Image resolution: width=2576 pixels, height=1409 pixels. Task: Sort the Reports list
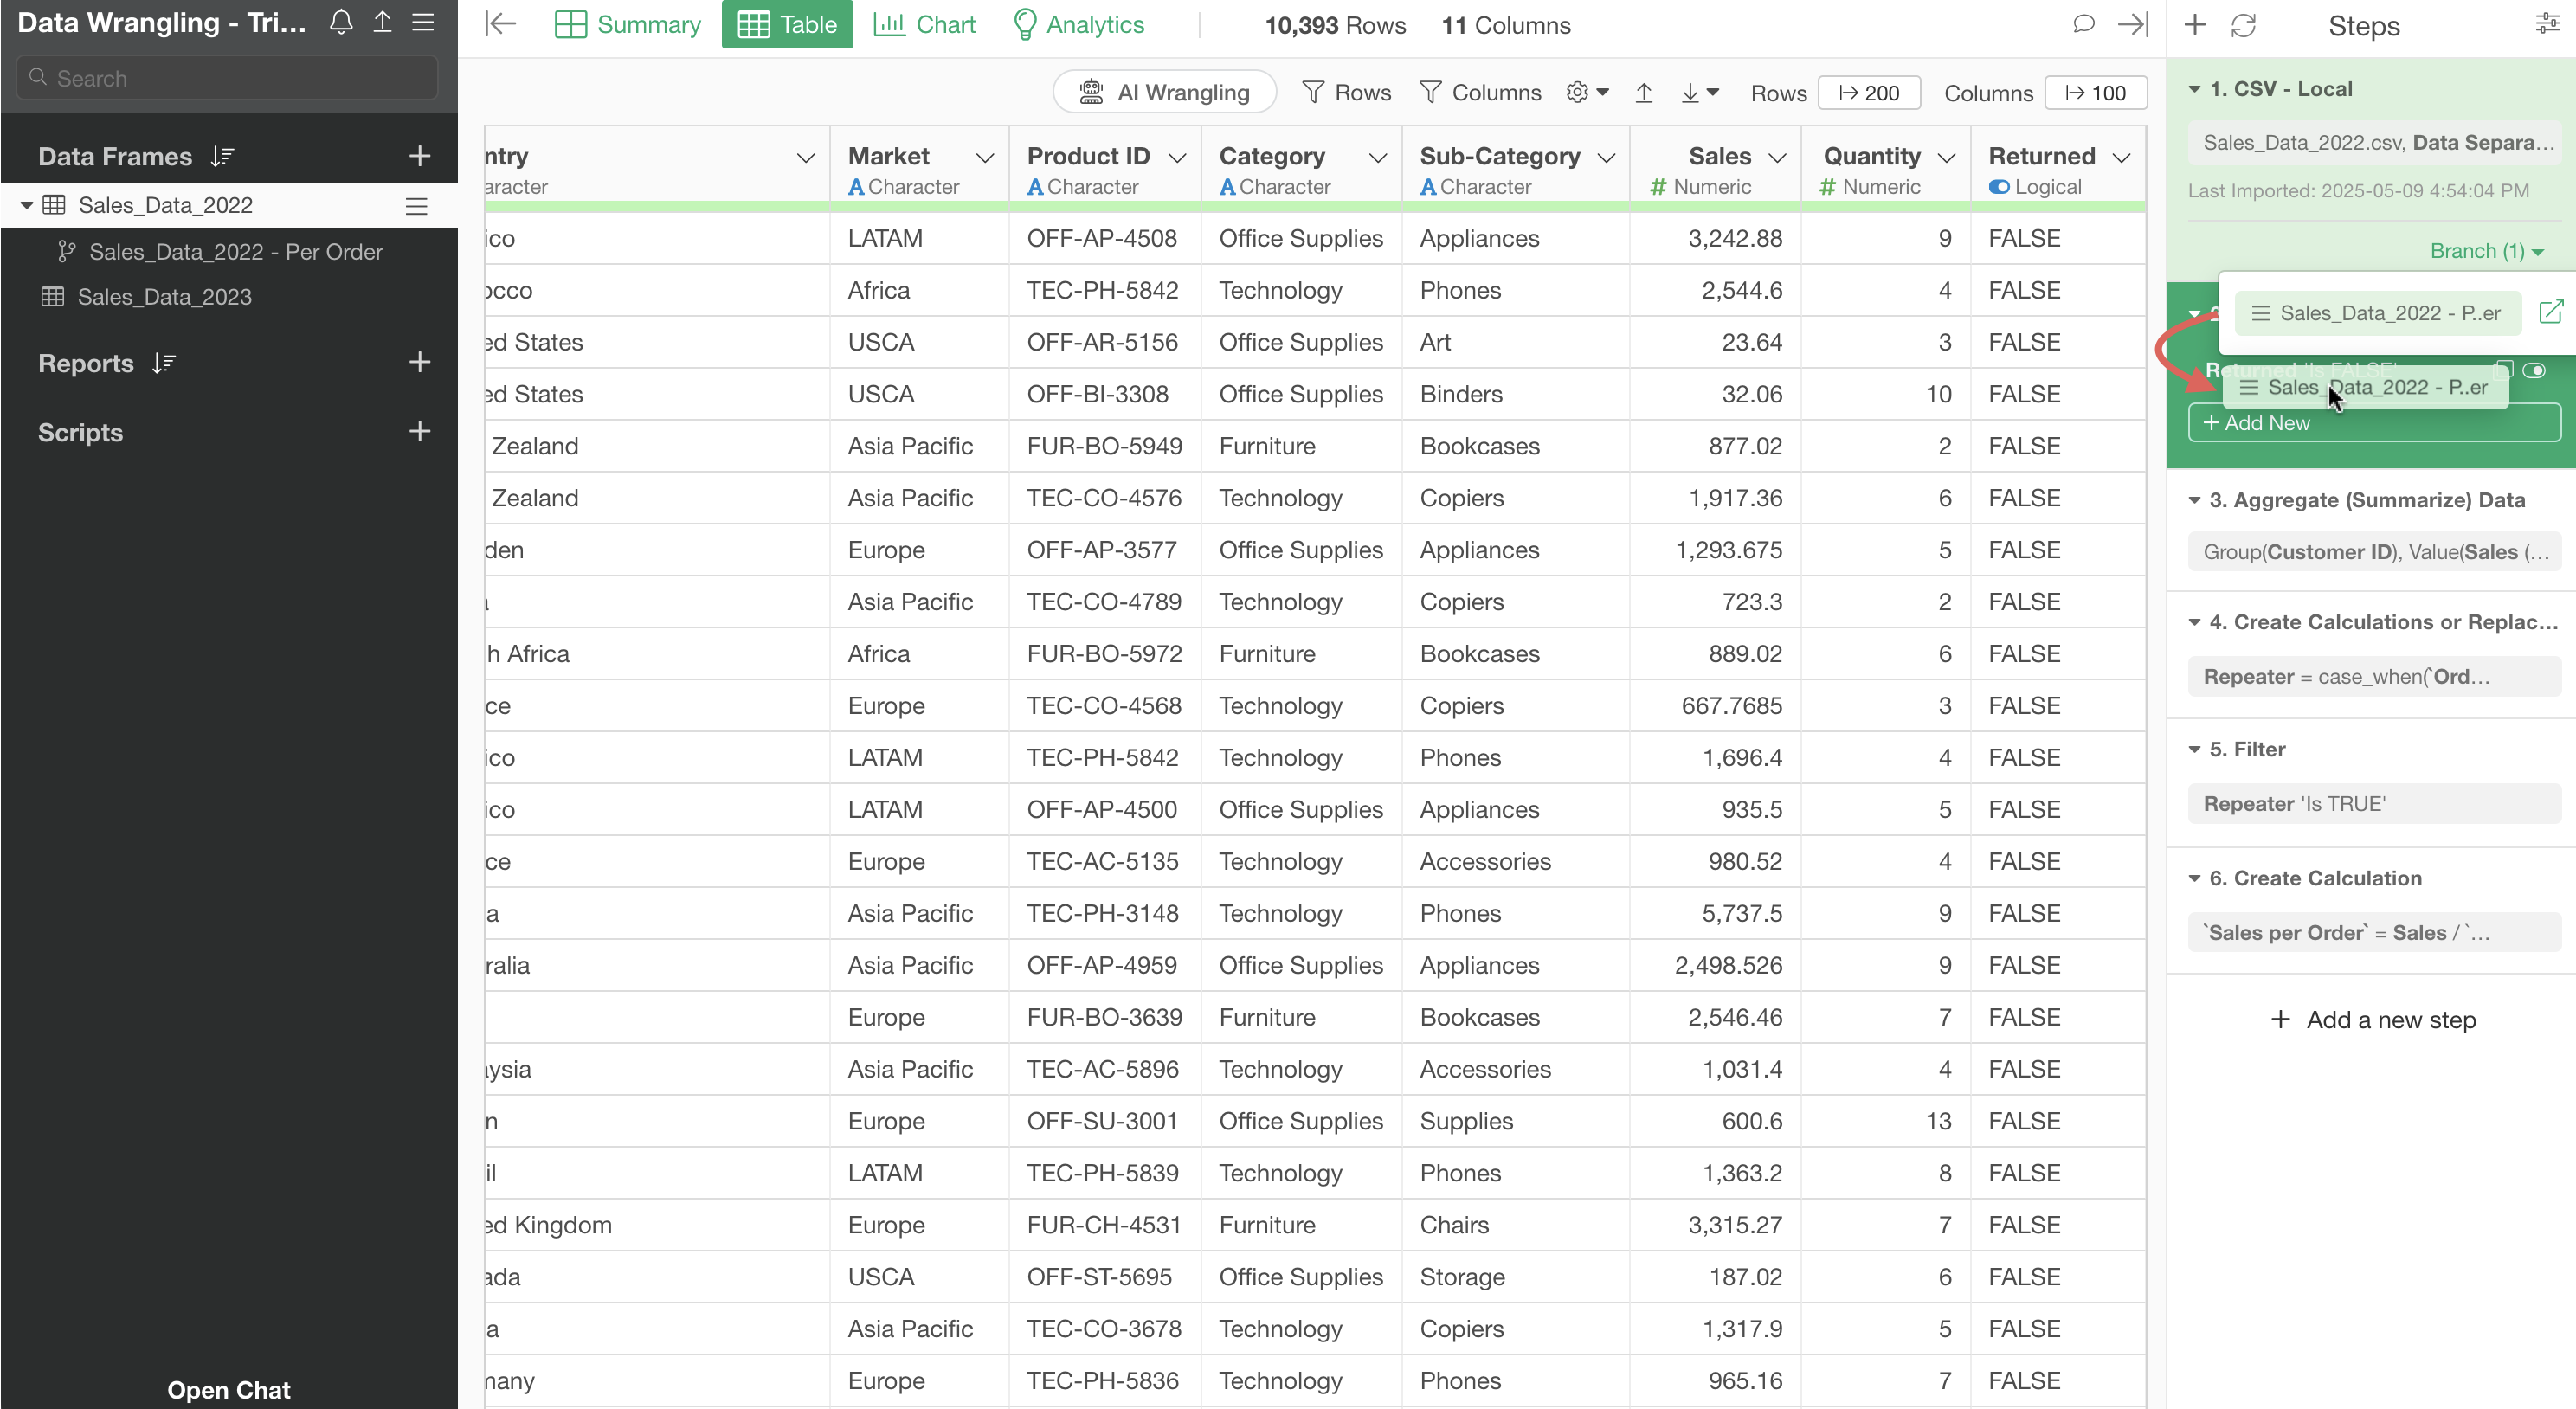point(164,363)
